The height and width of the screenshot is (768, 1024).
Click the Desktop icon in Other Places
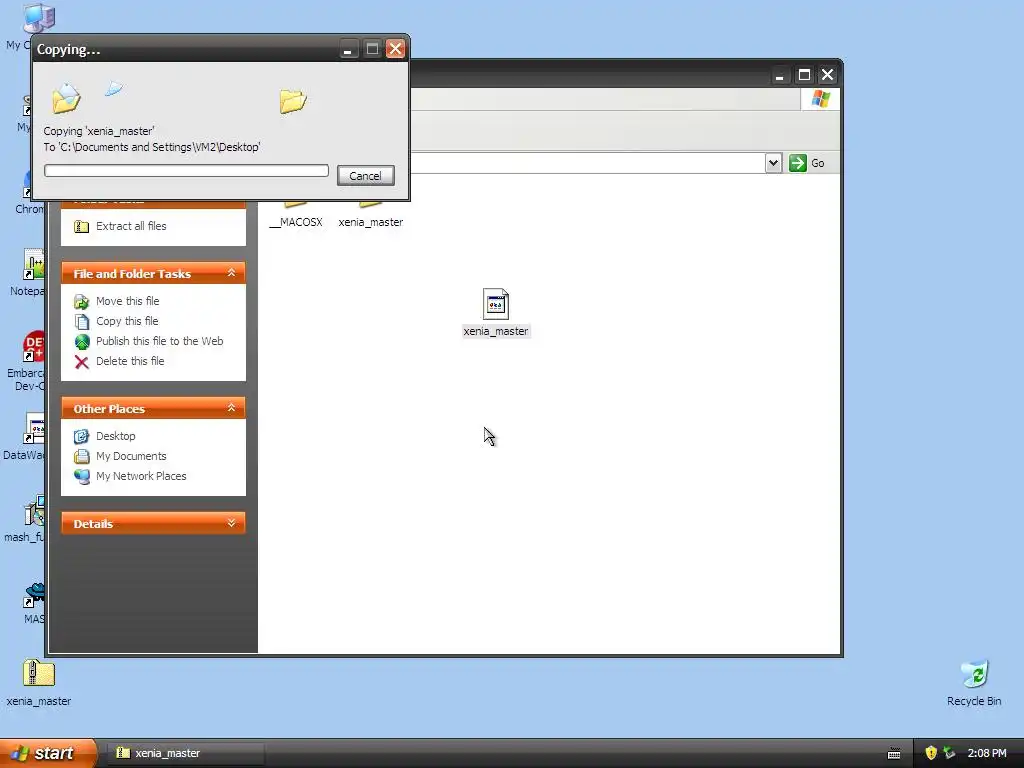pos(82,436)
